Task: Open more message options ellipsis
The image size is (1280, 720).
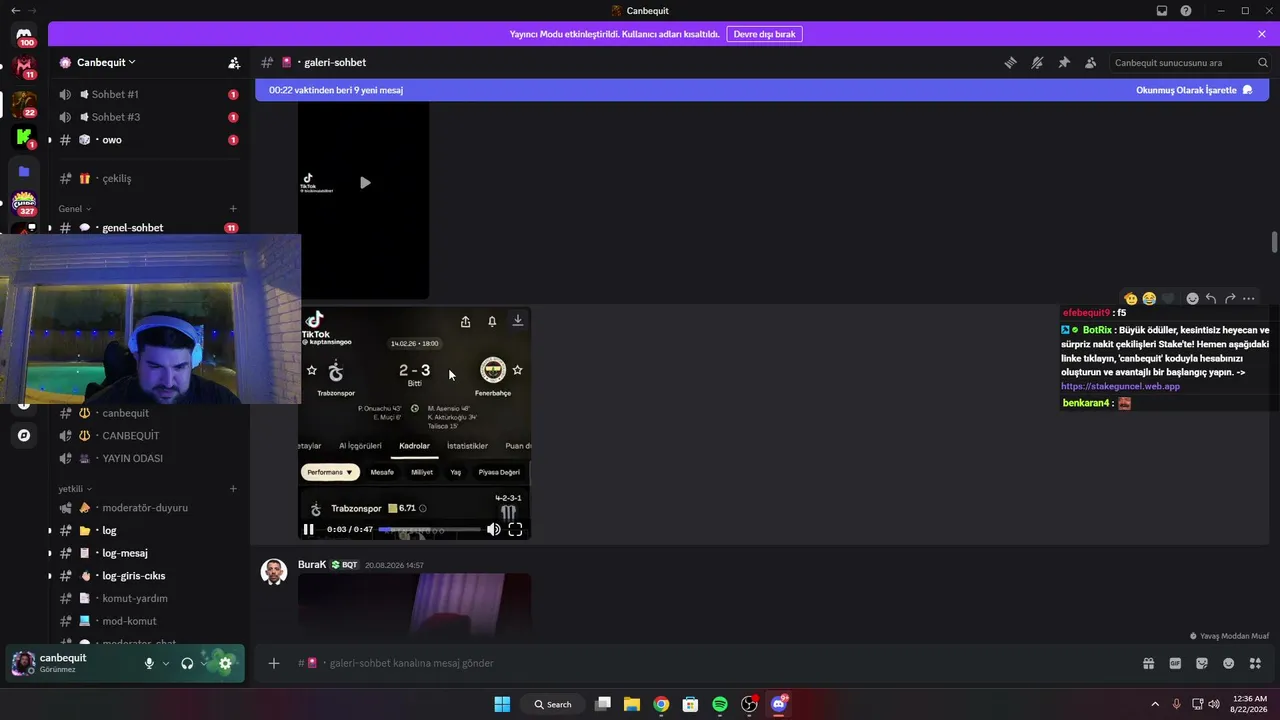Action: tap(1249, 299)
